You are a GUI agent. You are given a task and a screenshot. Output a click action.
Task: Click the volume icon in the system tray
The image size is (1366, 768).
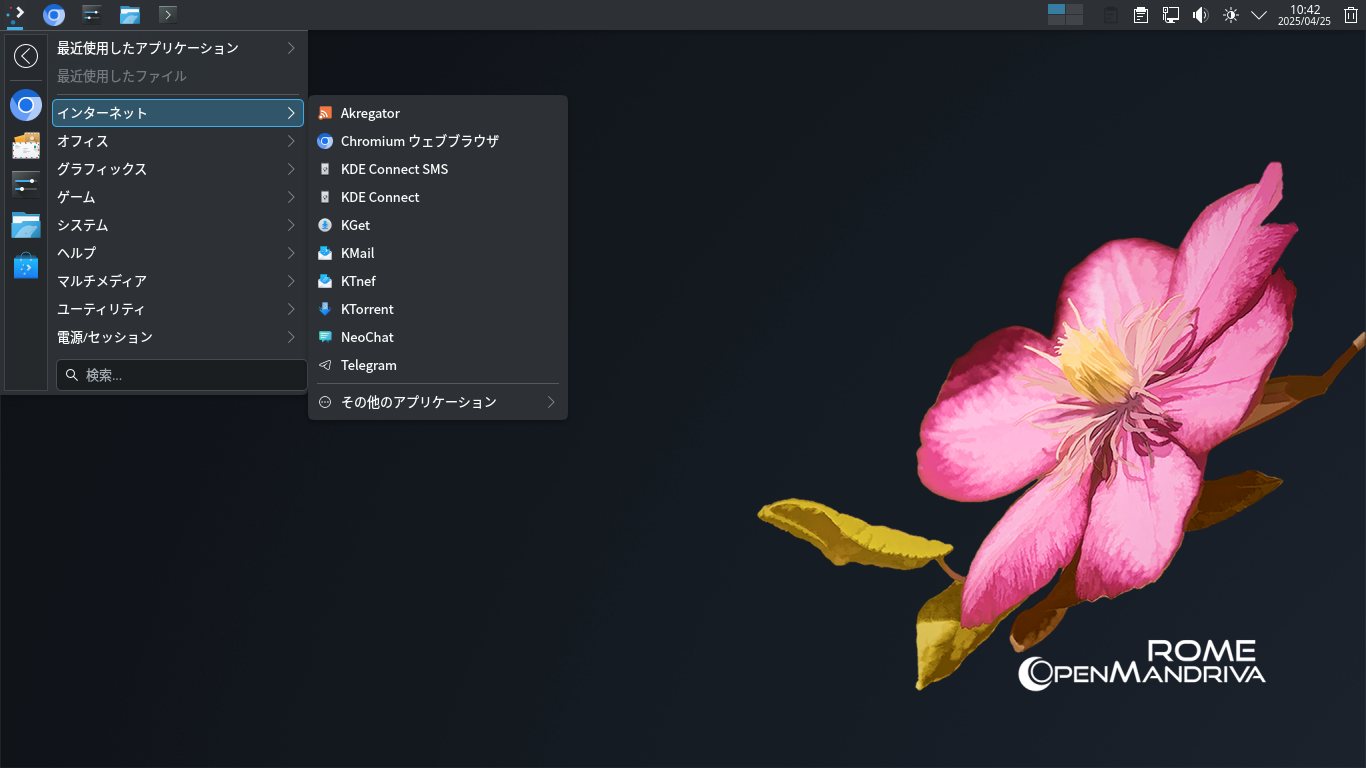1200,15
